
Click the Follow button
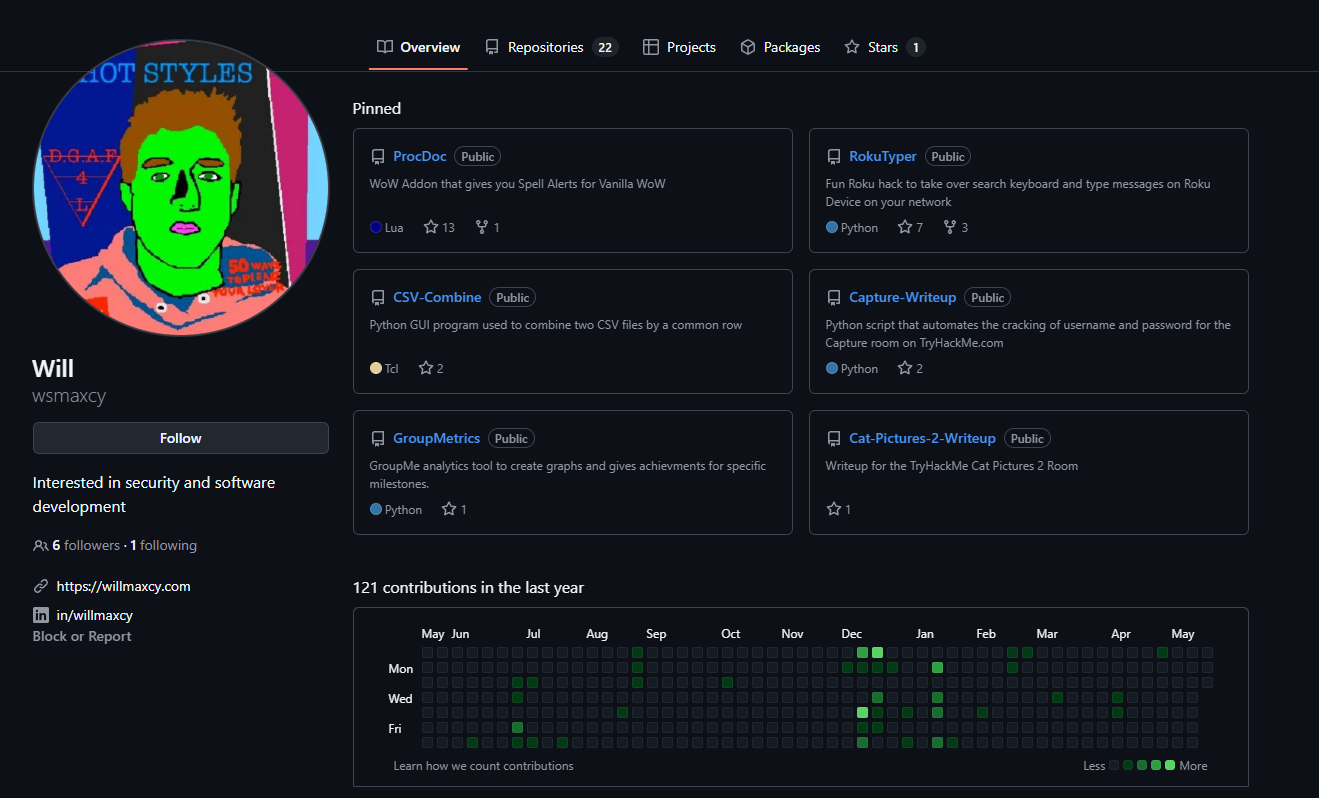tap(180, 438)
